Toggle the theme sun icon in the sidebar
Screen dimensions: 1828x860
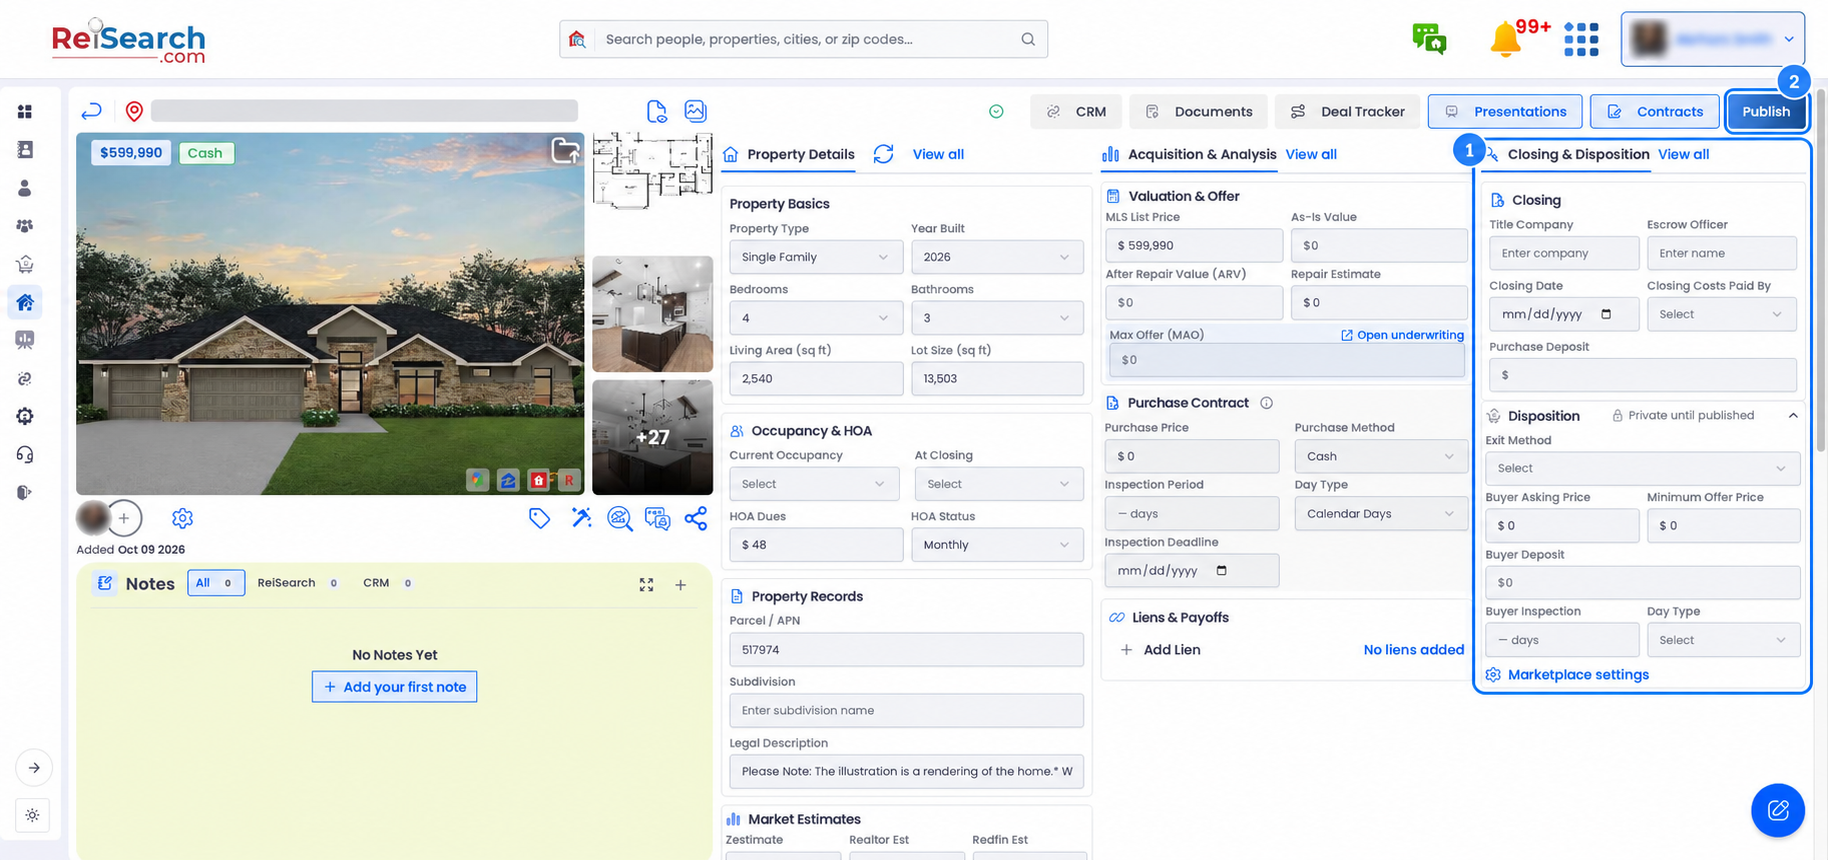coord(32,815)
